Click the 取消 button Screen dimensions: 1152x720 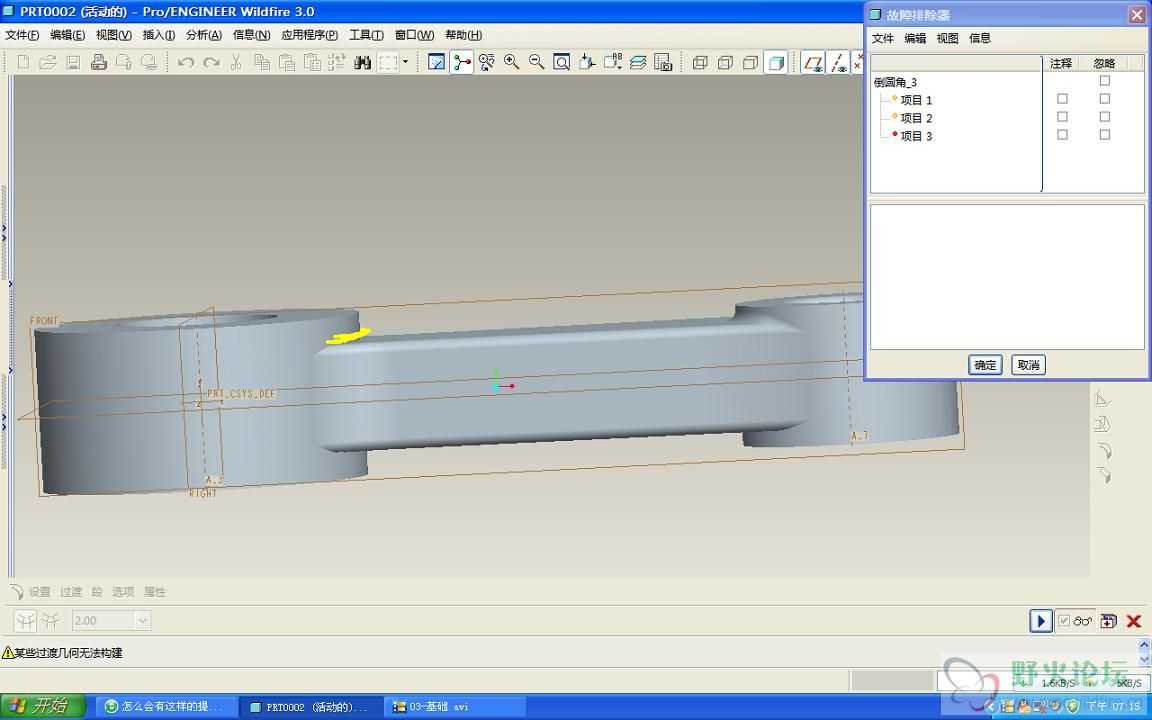[1028, 365]
